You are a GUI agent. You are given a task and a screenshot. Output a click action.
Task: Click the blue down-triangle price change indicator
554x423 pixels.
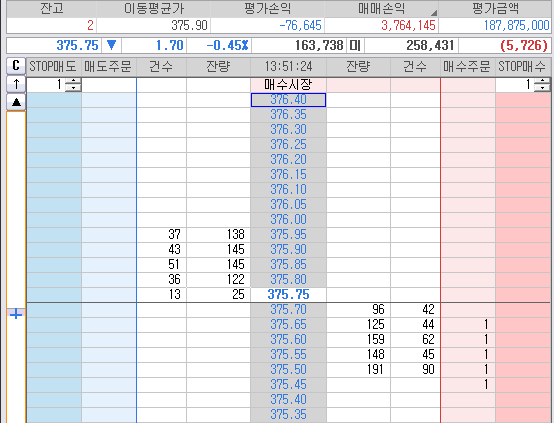(112, 45)
